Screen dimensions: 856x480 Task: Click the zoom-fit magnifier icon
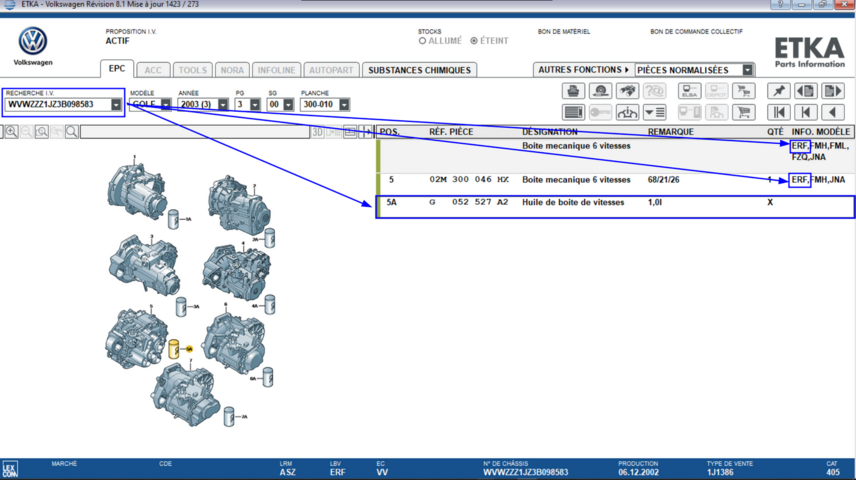[x=41, y=132]
